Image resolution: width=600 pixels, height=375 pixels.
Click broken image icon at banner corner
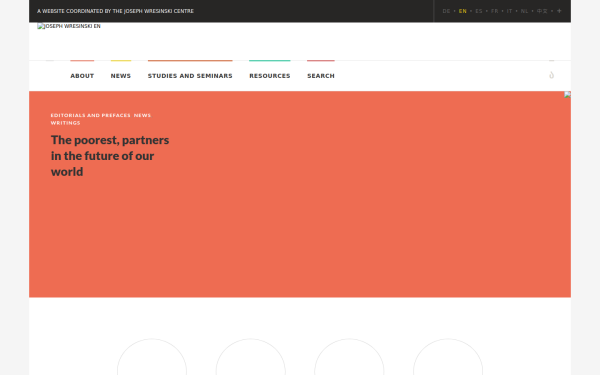(x=567, y=95)
